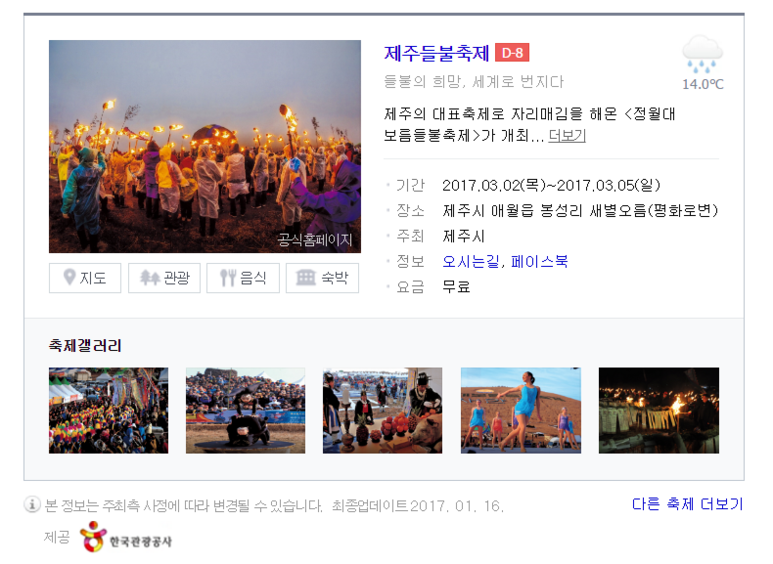
Task: Open last gallery thumbnail with night torches
Action: tap(659, 410)
